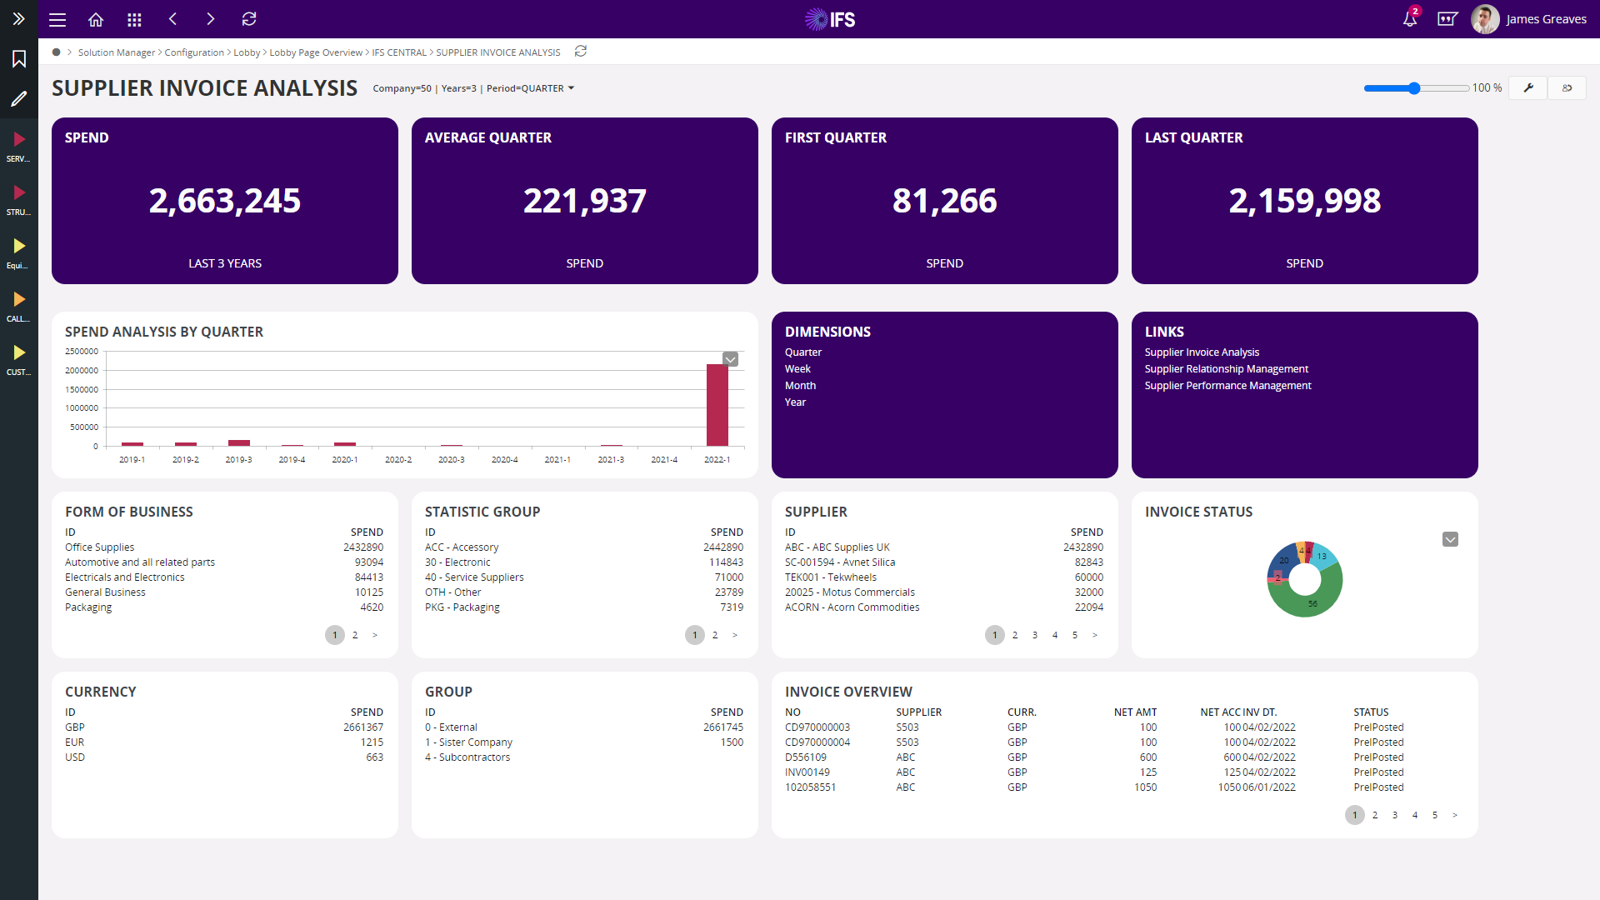Screen dimensions: 1600x900
Task: Reload page using top bar refresh icon
Action: (x=249, y=19)
